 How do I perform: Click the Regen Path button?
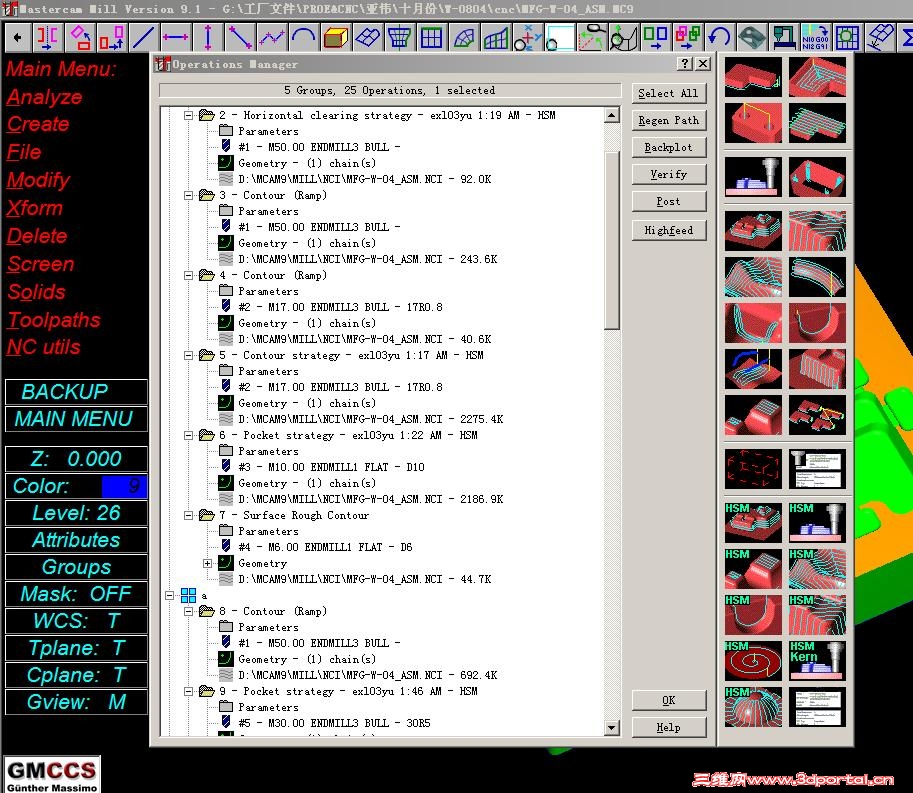[668, 121]
